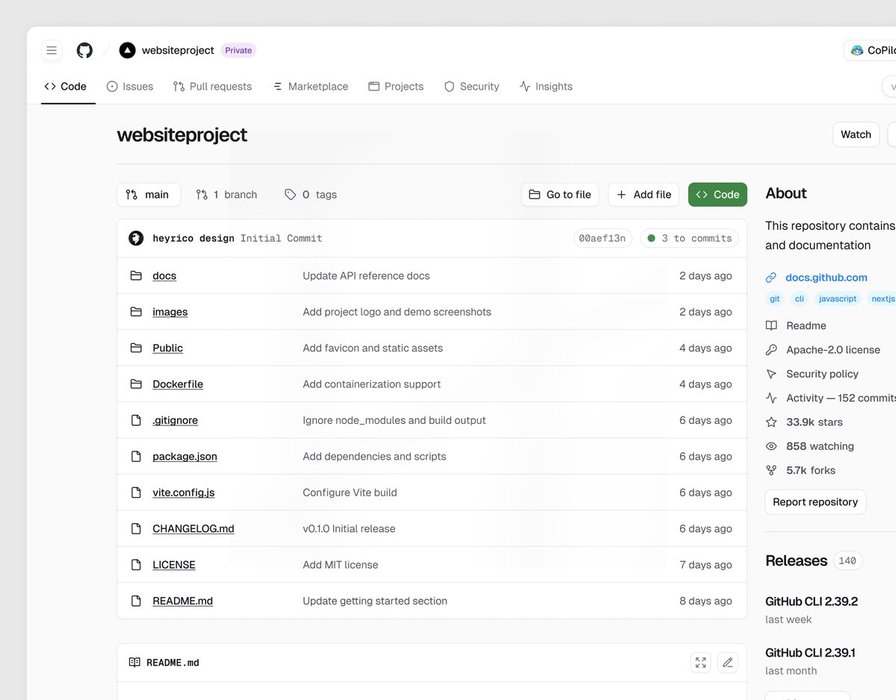
Task: Open the docs folder link
Action: coord(164,275)
